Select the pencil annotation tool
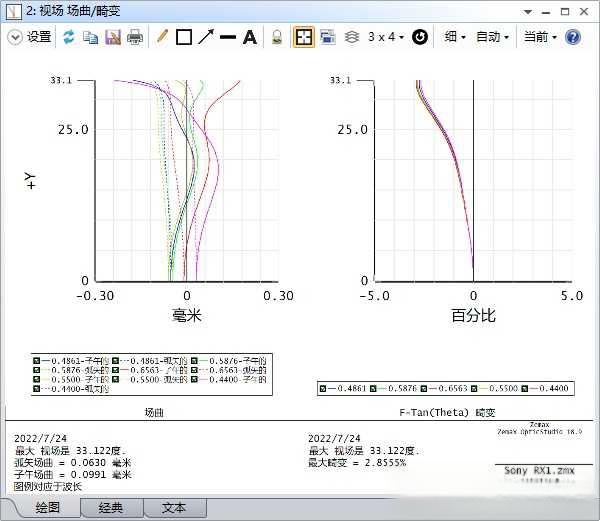The height and width of the screenshot is (521, 600). pyautogui.click(x=162, y=37)
